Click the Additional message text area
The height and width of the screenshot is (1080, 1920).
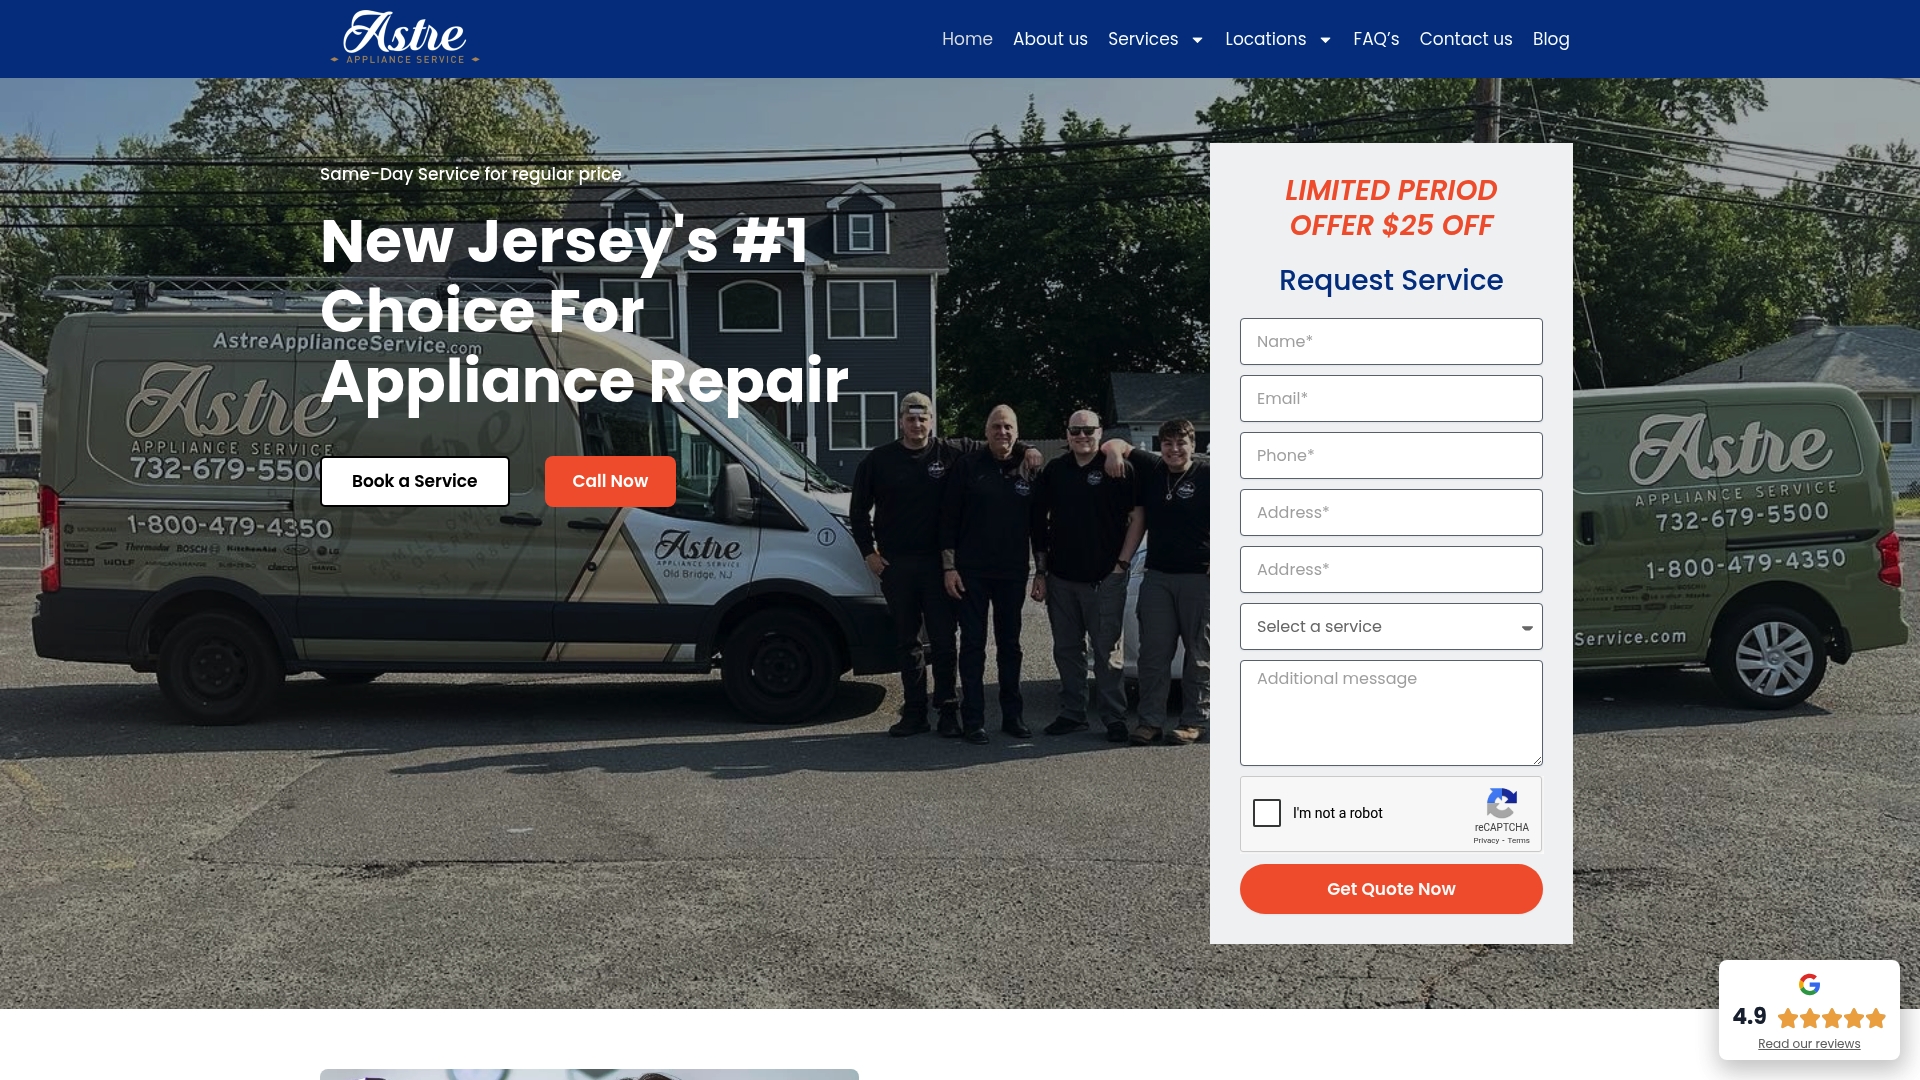tap(1391, 713)
